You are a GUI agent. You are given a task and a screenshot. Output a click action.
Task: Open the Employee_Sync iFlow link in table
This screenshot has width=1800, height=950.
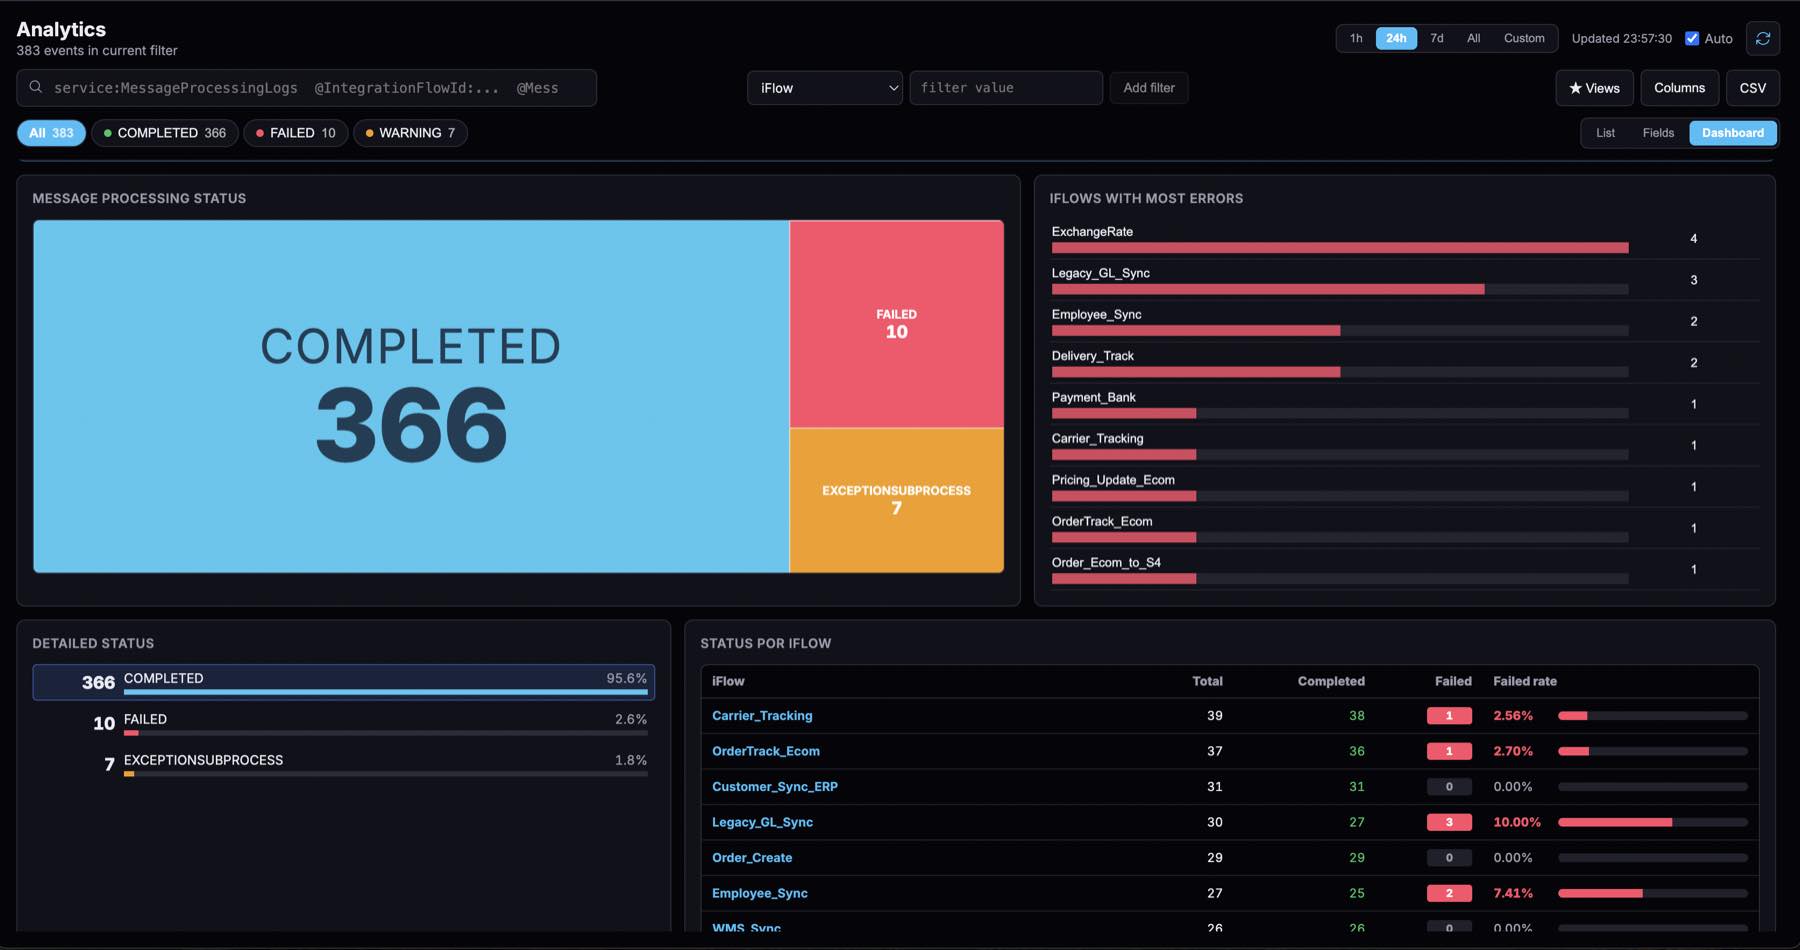760,893
